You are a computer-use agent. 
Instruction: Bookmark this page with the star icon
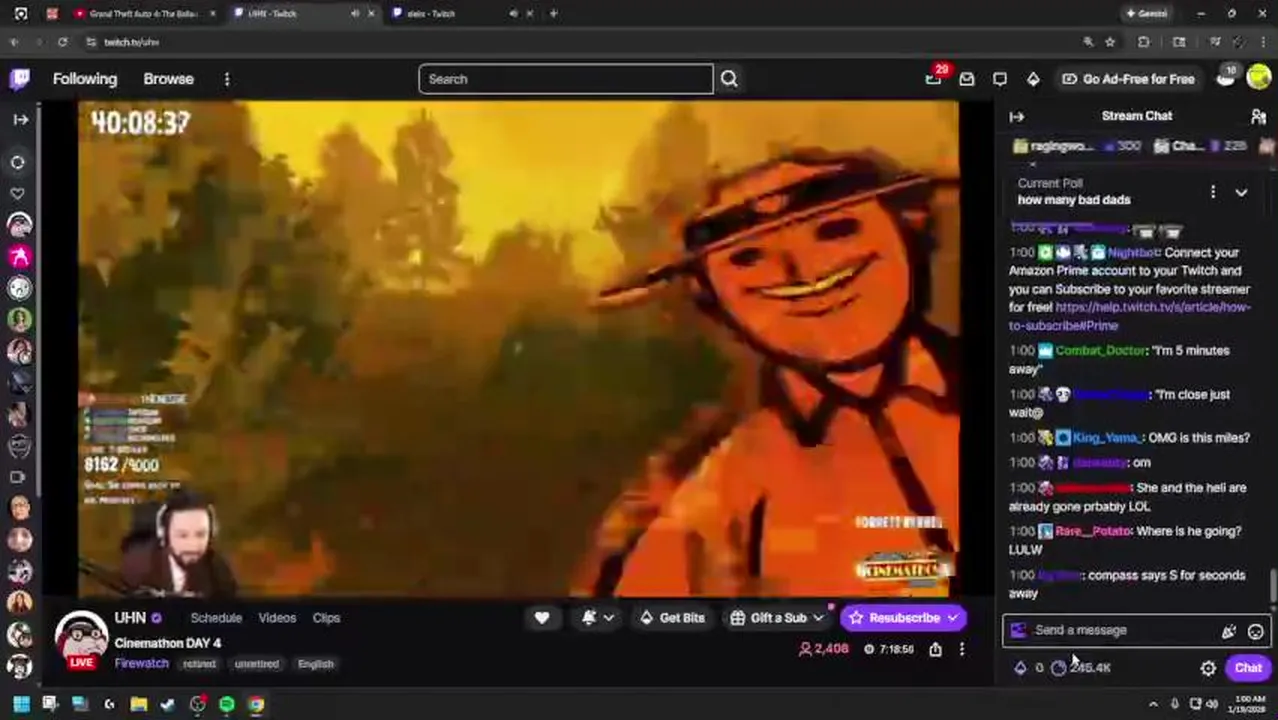tap(1110, 42)
